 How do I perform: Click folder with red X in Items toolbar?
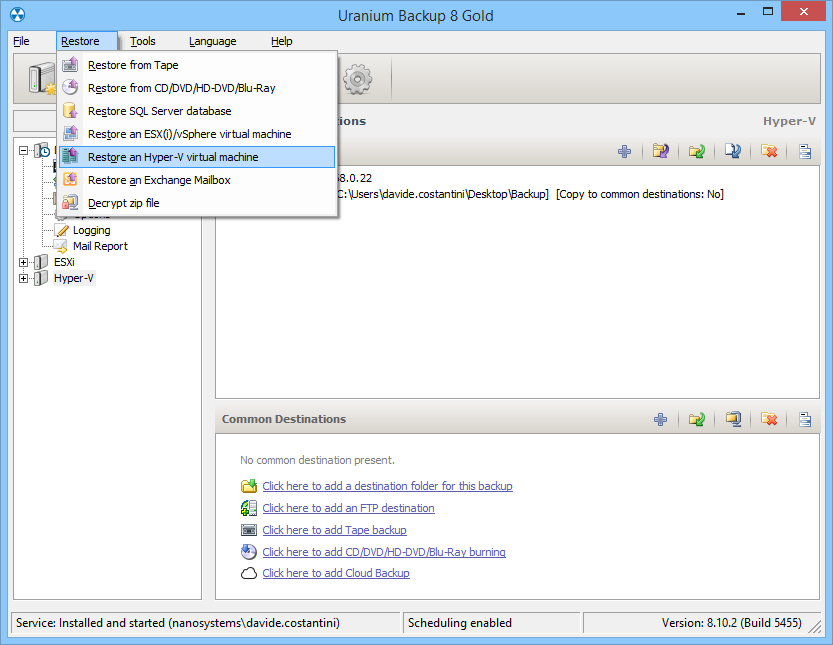pos(769,151)
